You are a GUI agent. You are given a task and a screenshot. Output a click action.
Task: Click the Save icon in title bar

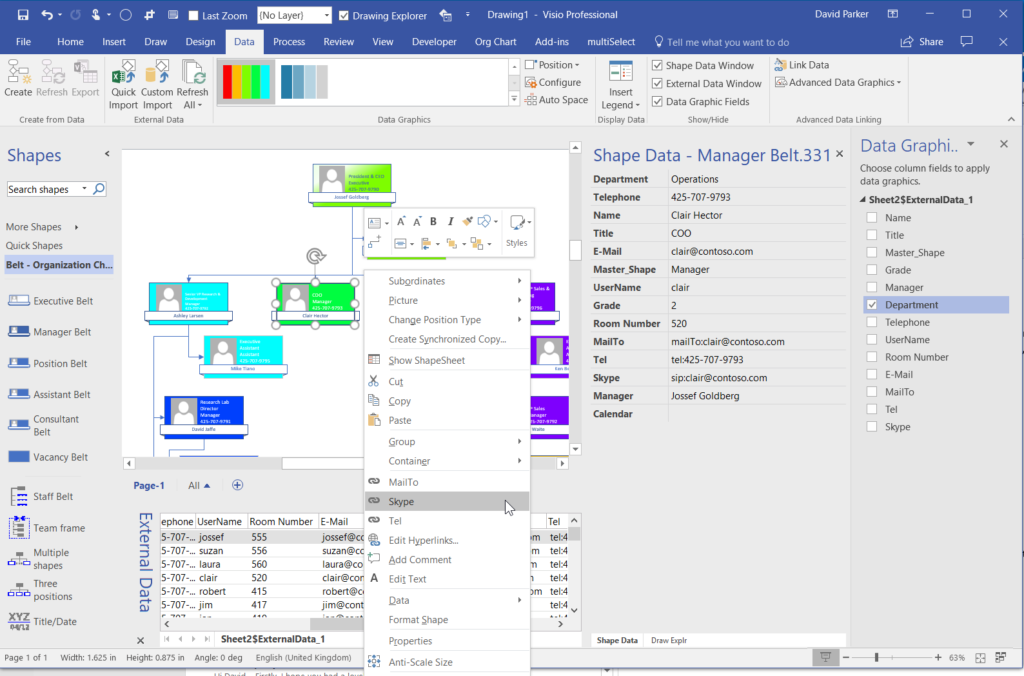23,14
